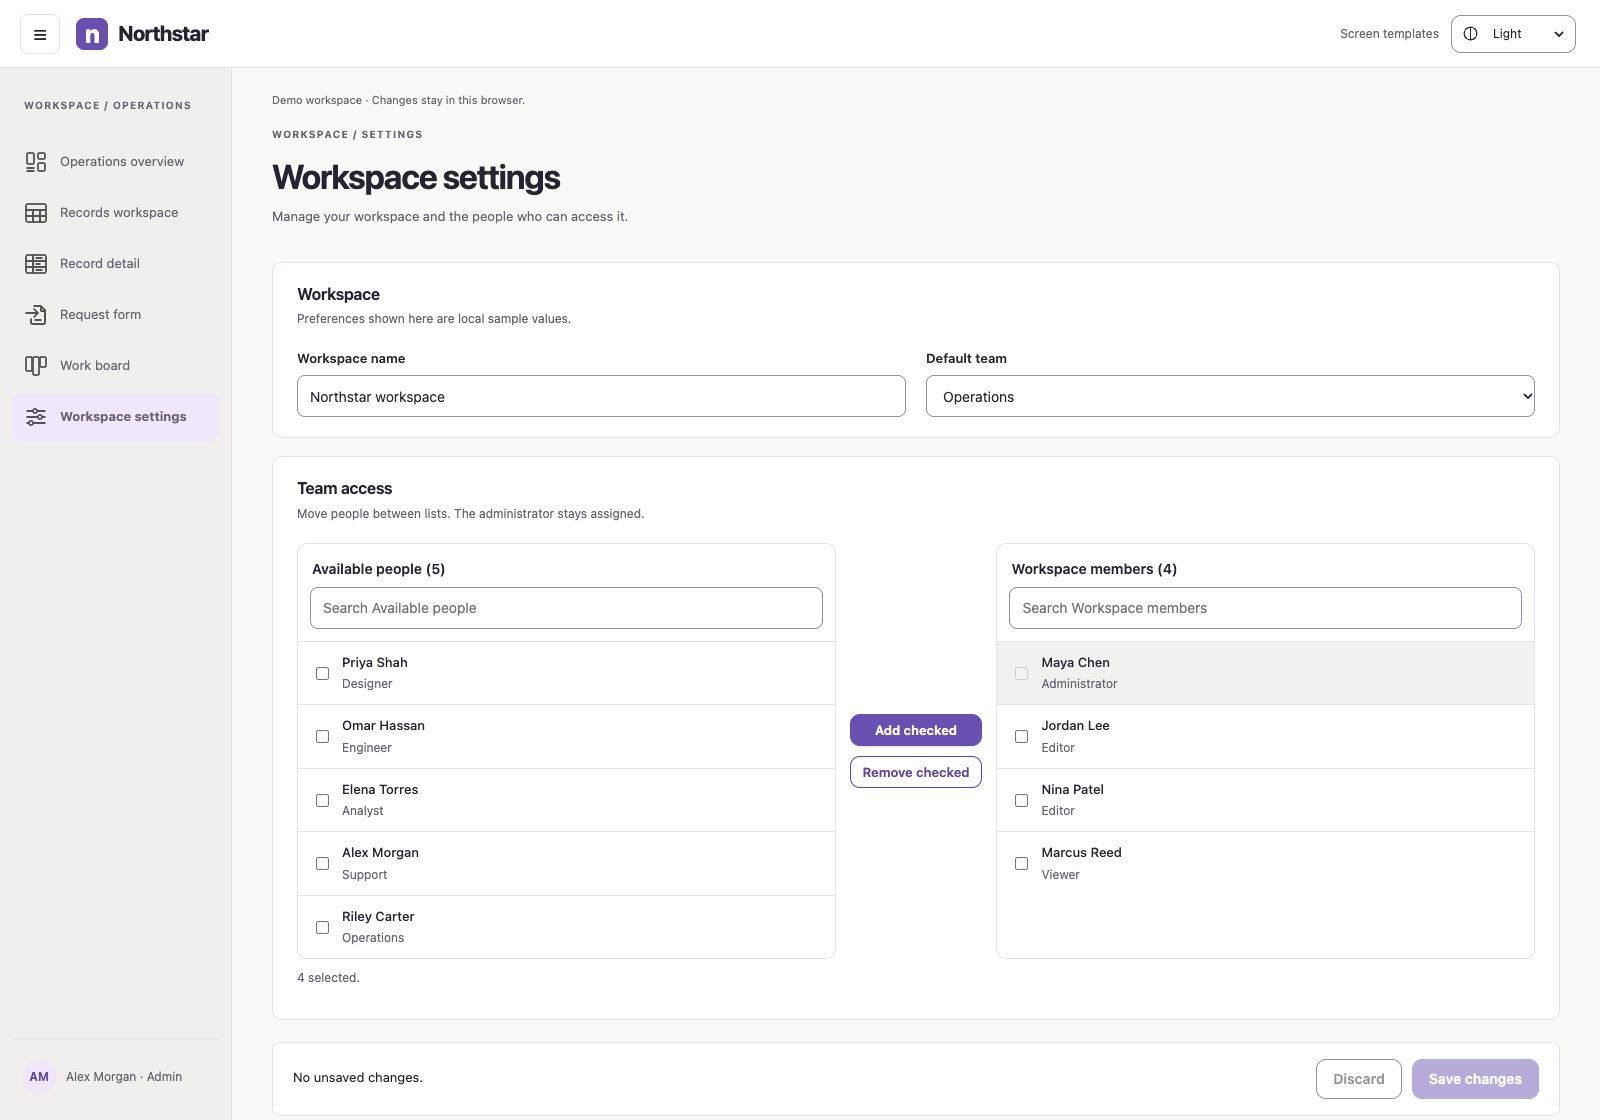The width and height of the screenshot is (1600, 1120).
Task: Click the '4 selected.' status text
Action: pos(328,978)
